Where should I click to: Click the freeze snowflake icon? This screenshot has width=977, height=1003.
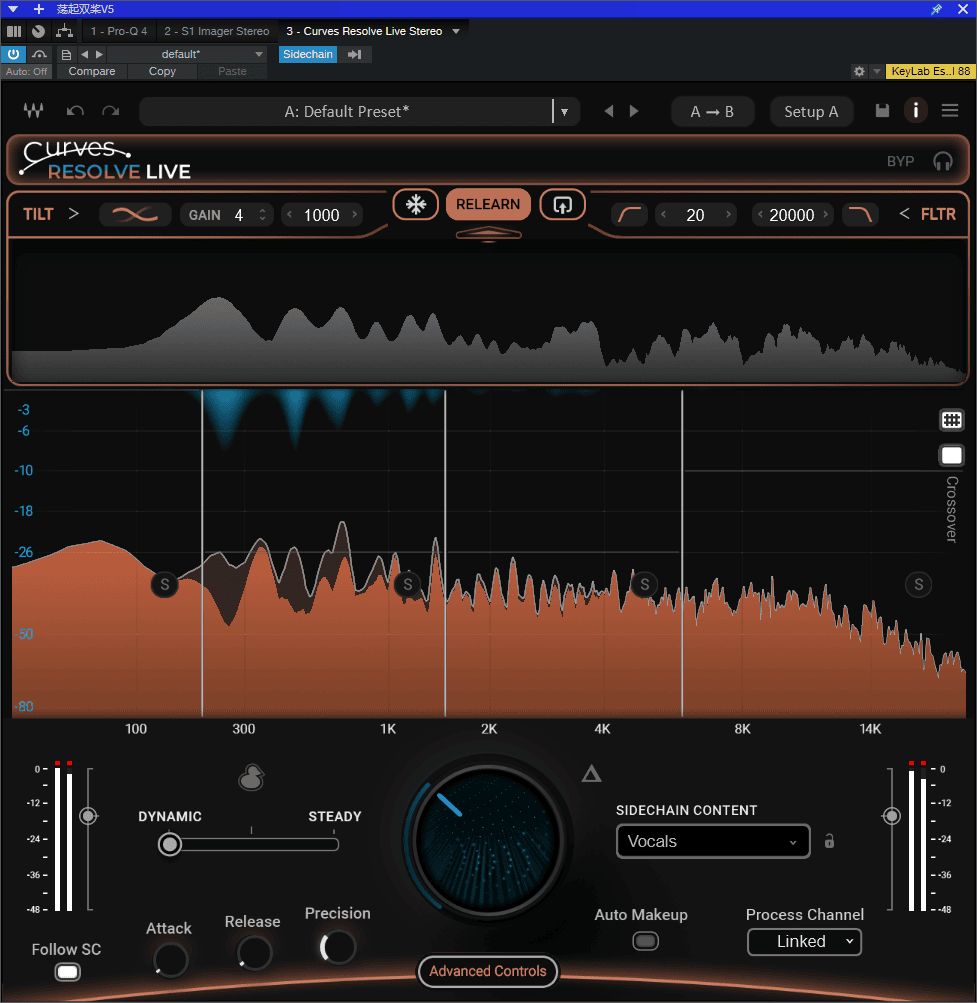pos(415,205)
